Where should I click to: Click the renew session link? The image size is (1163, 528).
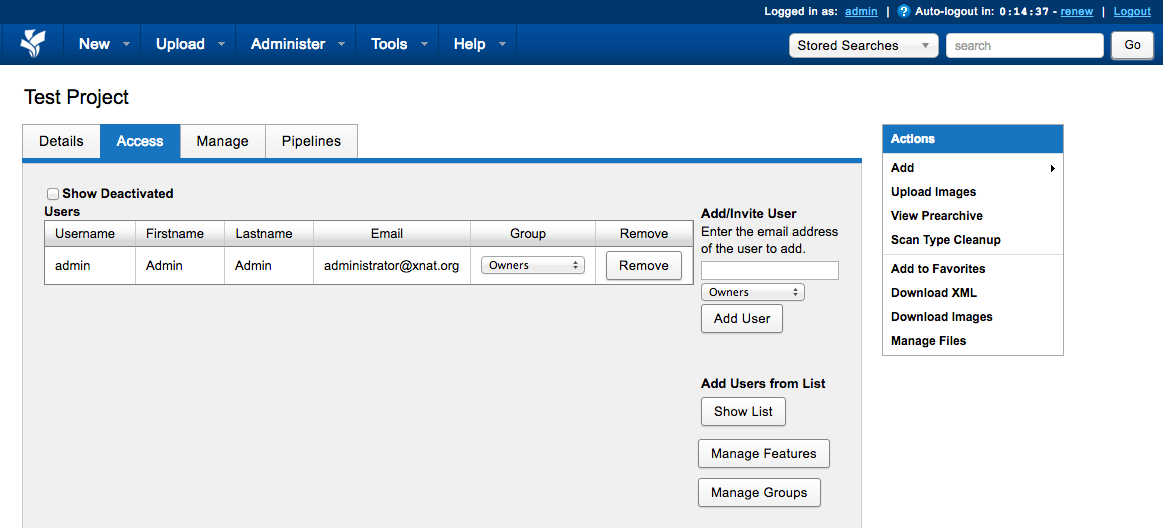pos(1076,12)
